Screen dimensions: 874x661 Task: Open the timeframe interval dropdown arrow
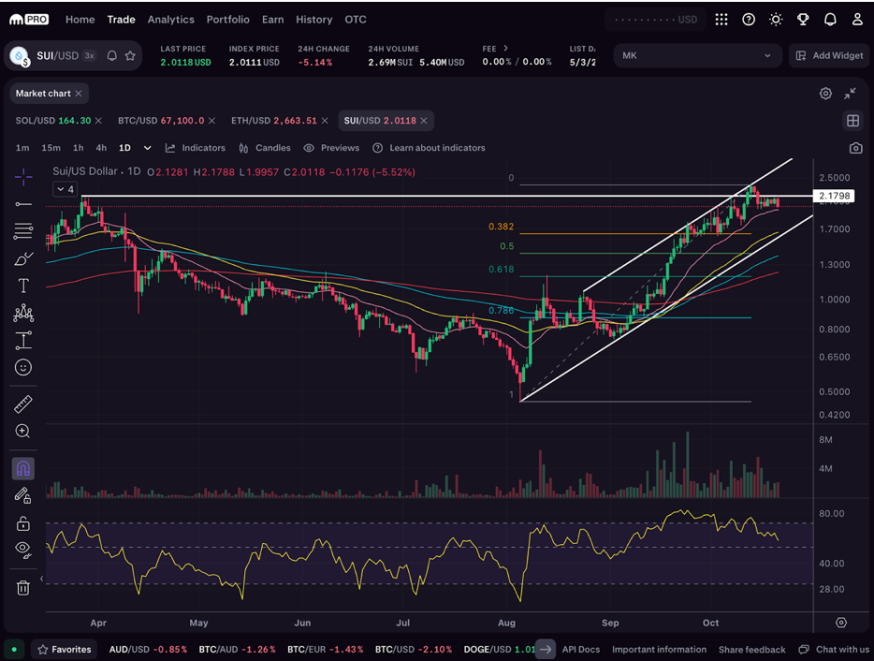tap(148, 148)
